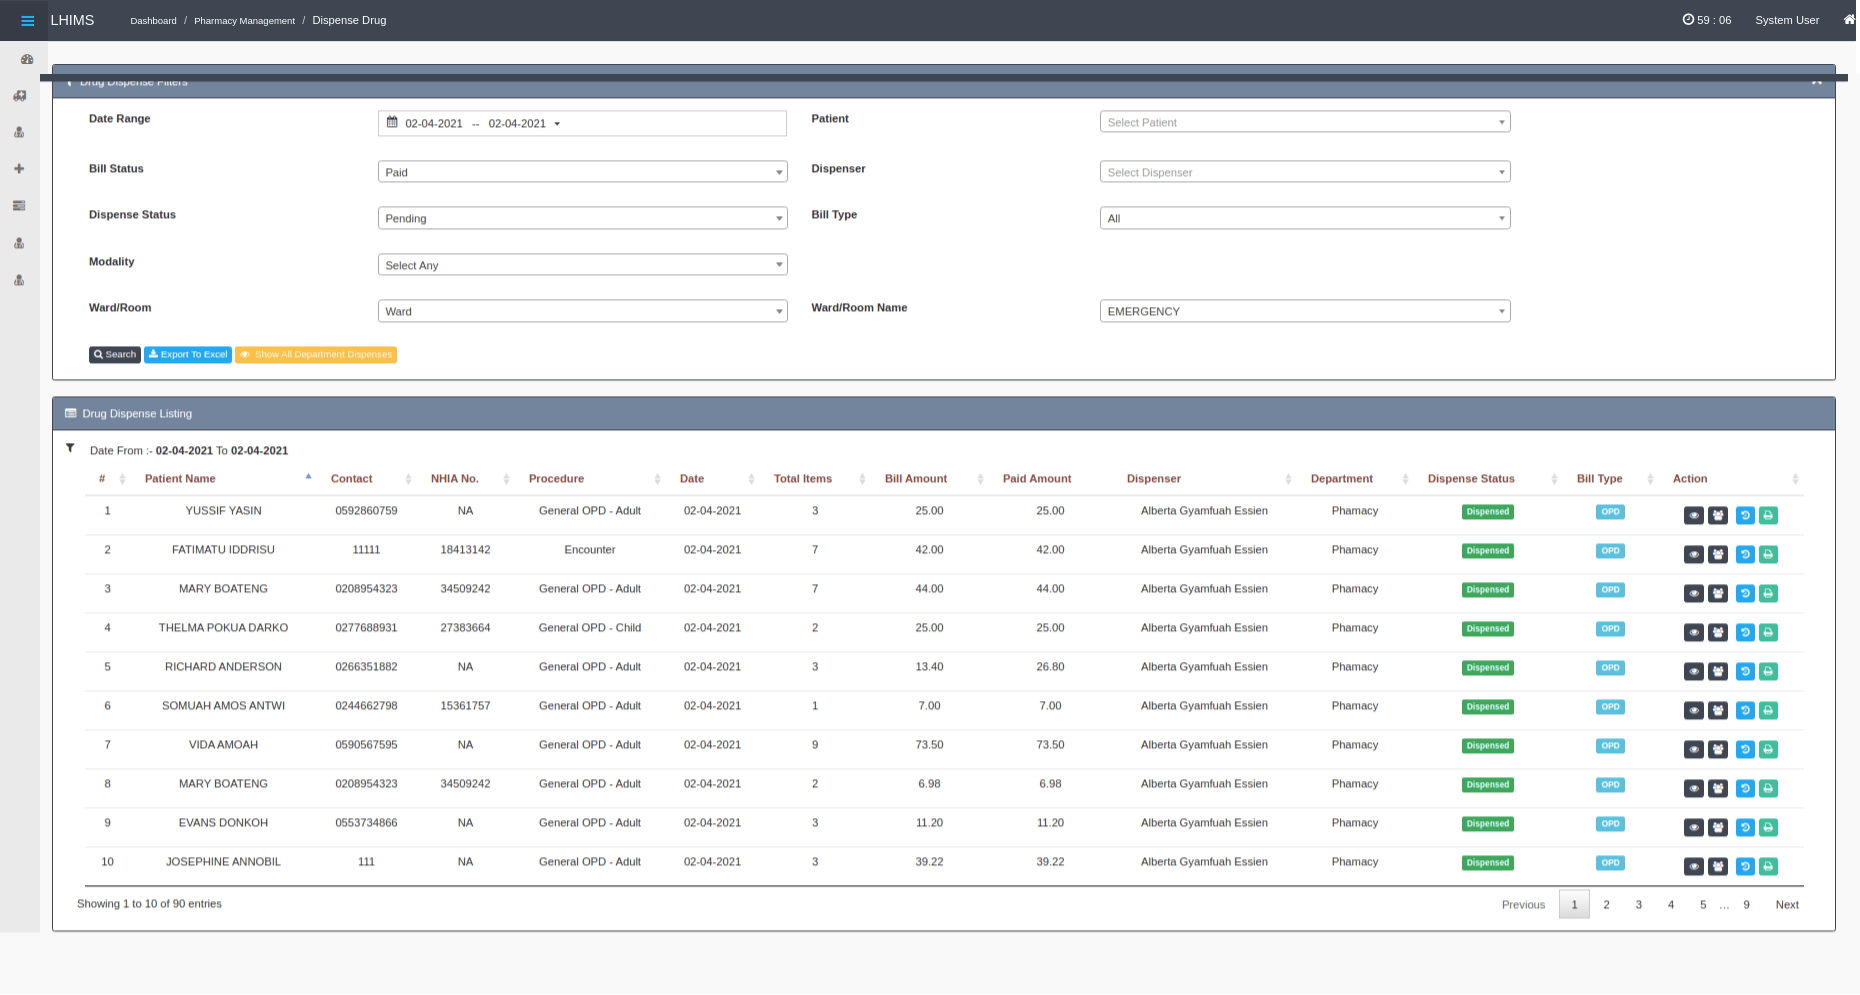Image resolution: width=1860 pixels, height=995 pixels.
Task: Go to page 2 of listing
Action: click(x=1606, y=905)
